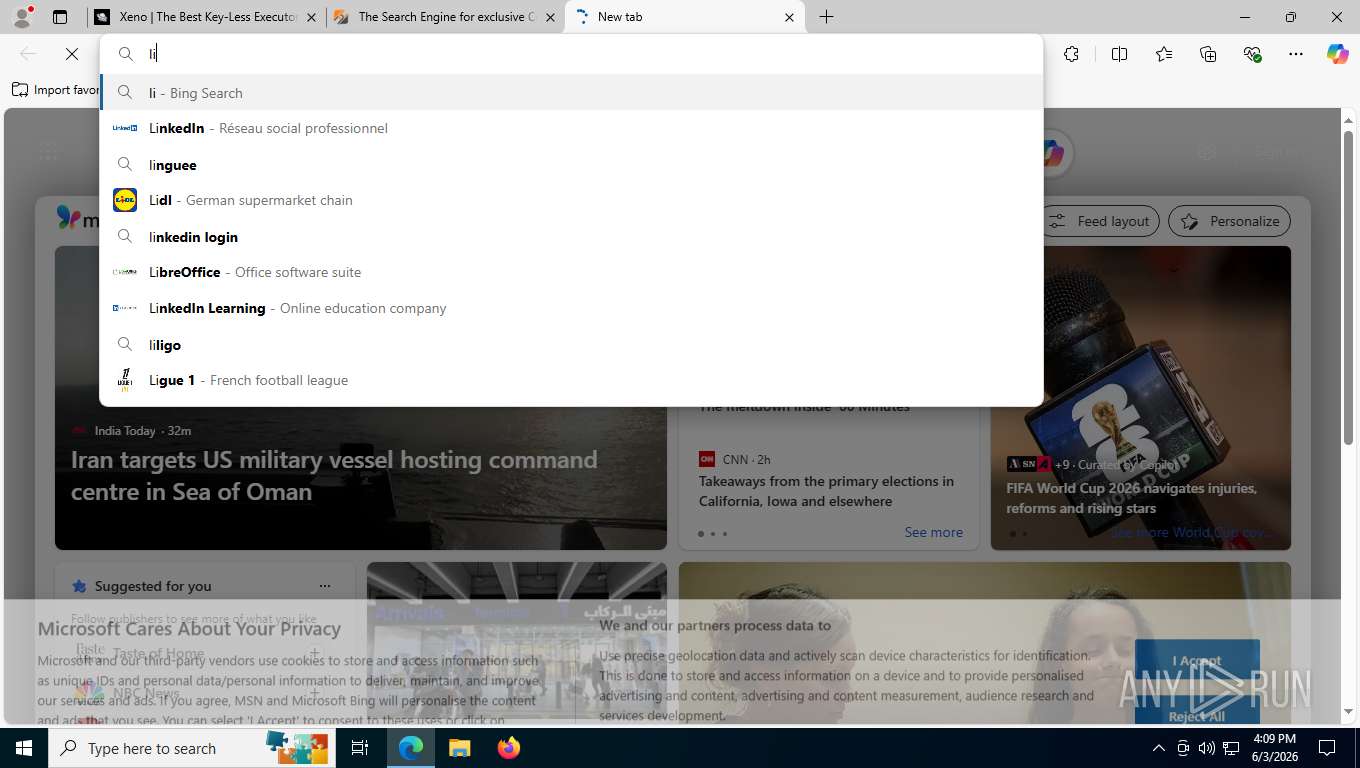Open Settings and more ellipsis menu
1360x768 pixels.
(1296, 54)
